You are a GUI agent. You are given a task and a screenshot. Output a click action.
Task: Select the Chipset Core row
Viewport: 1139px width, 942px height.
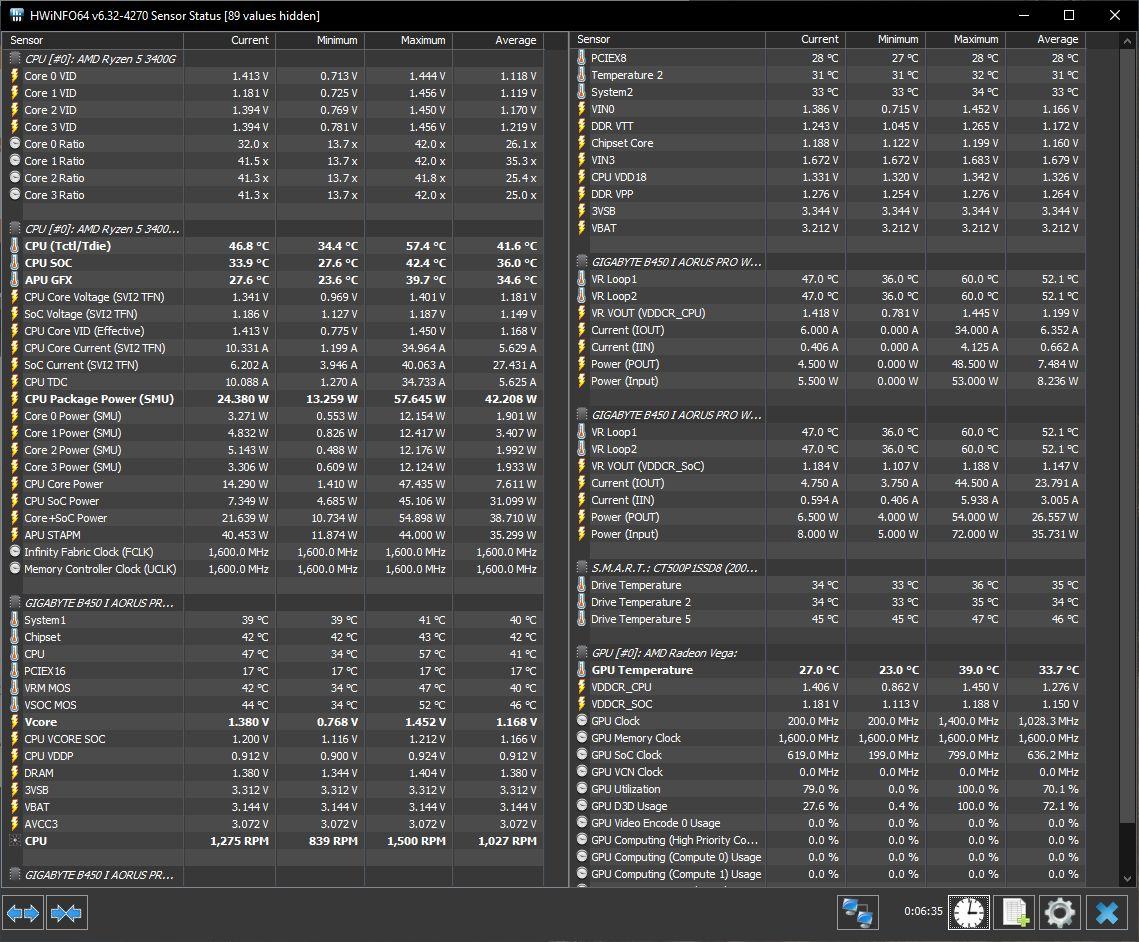(827, 143)
